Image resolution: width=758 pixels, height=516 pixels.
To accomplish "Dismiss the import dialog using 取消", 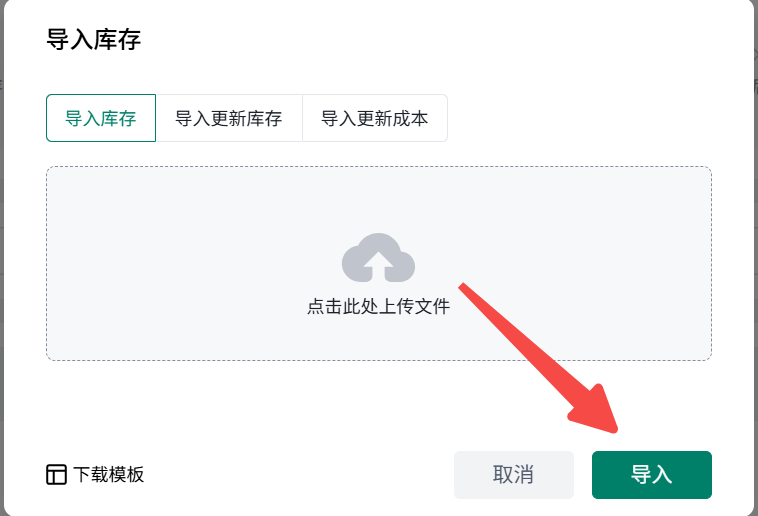I will 513,475.
